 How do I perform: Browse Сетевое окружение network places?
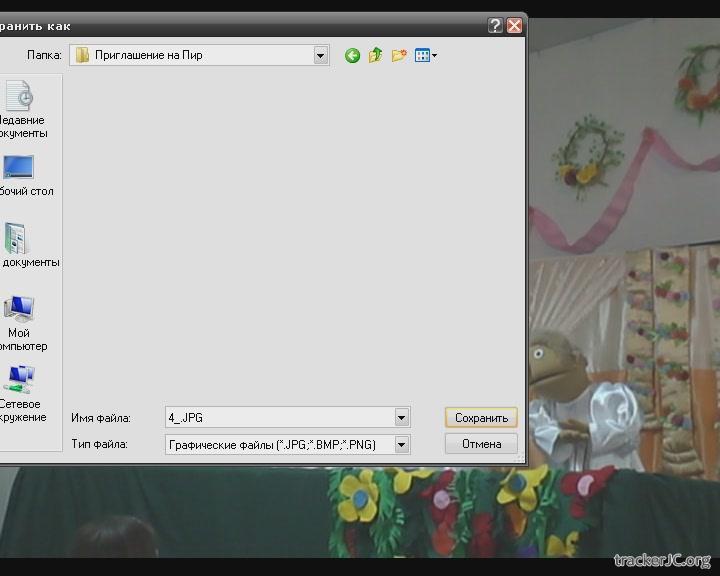click(21, 393)
